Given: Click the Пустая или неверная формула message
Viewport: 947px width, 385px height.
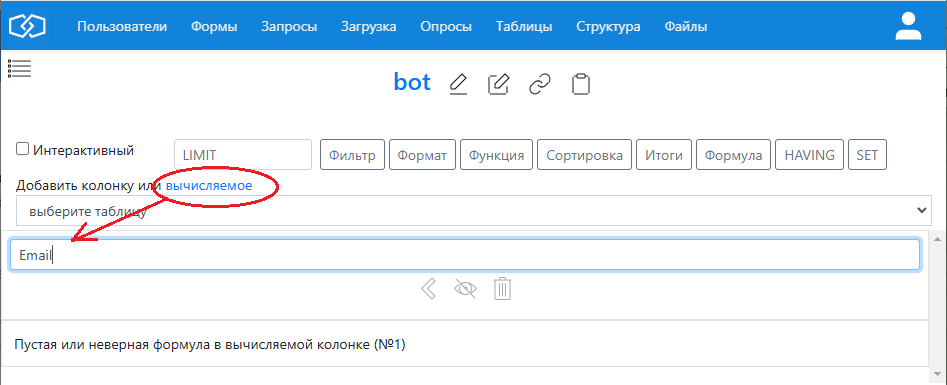Looking at the screenshot, I should [x=210, y=345].
